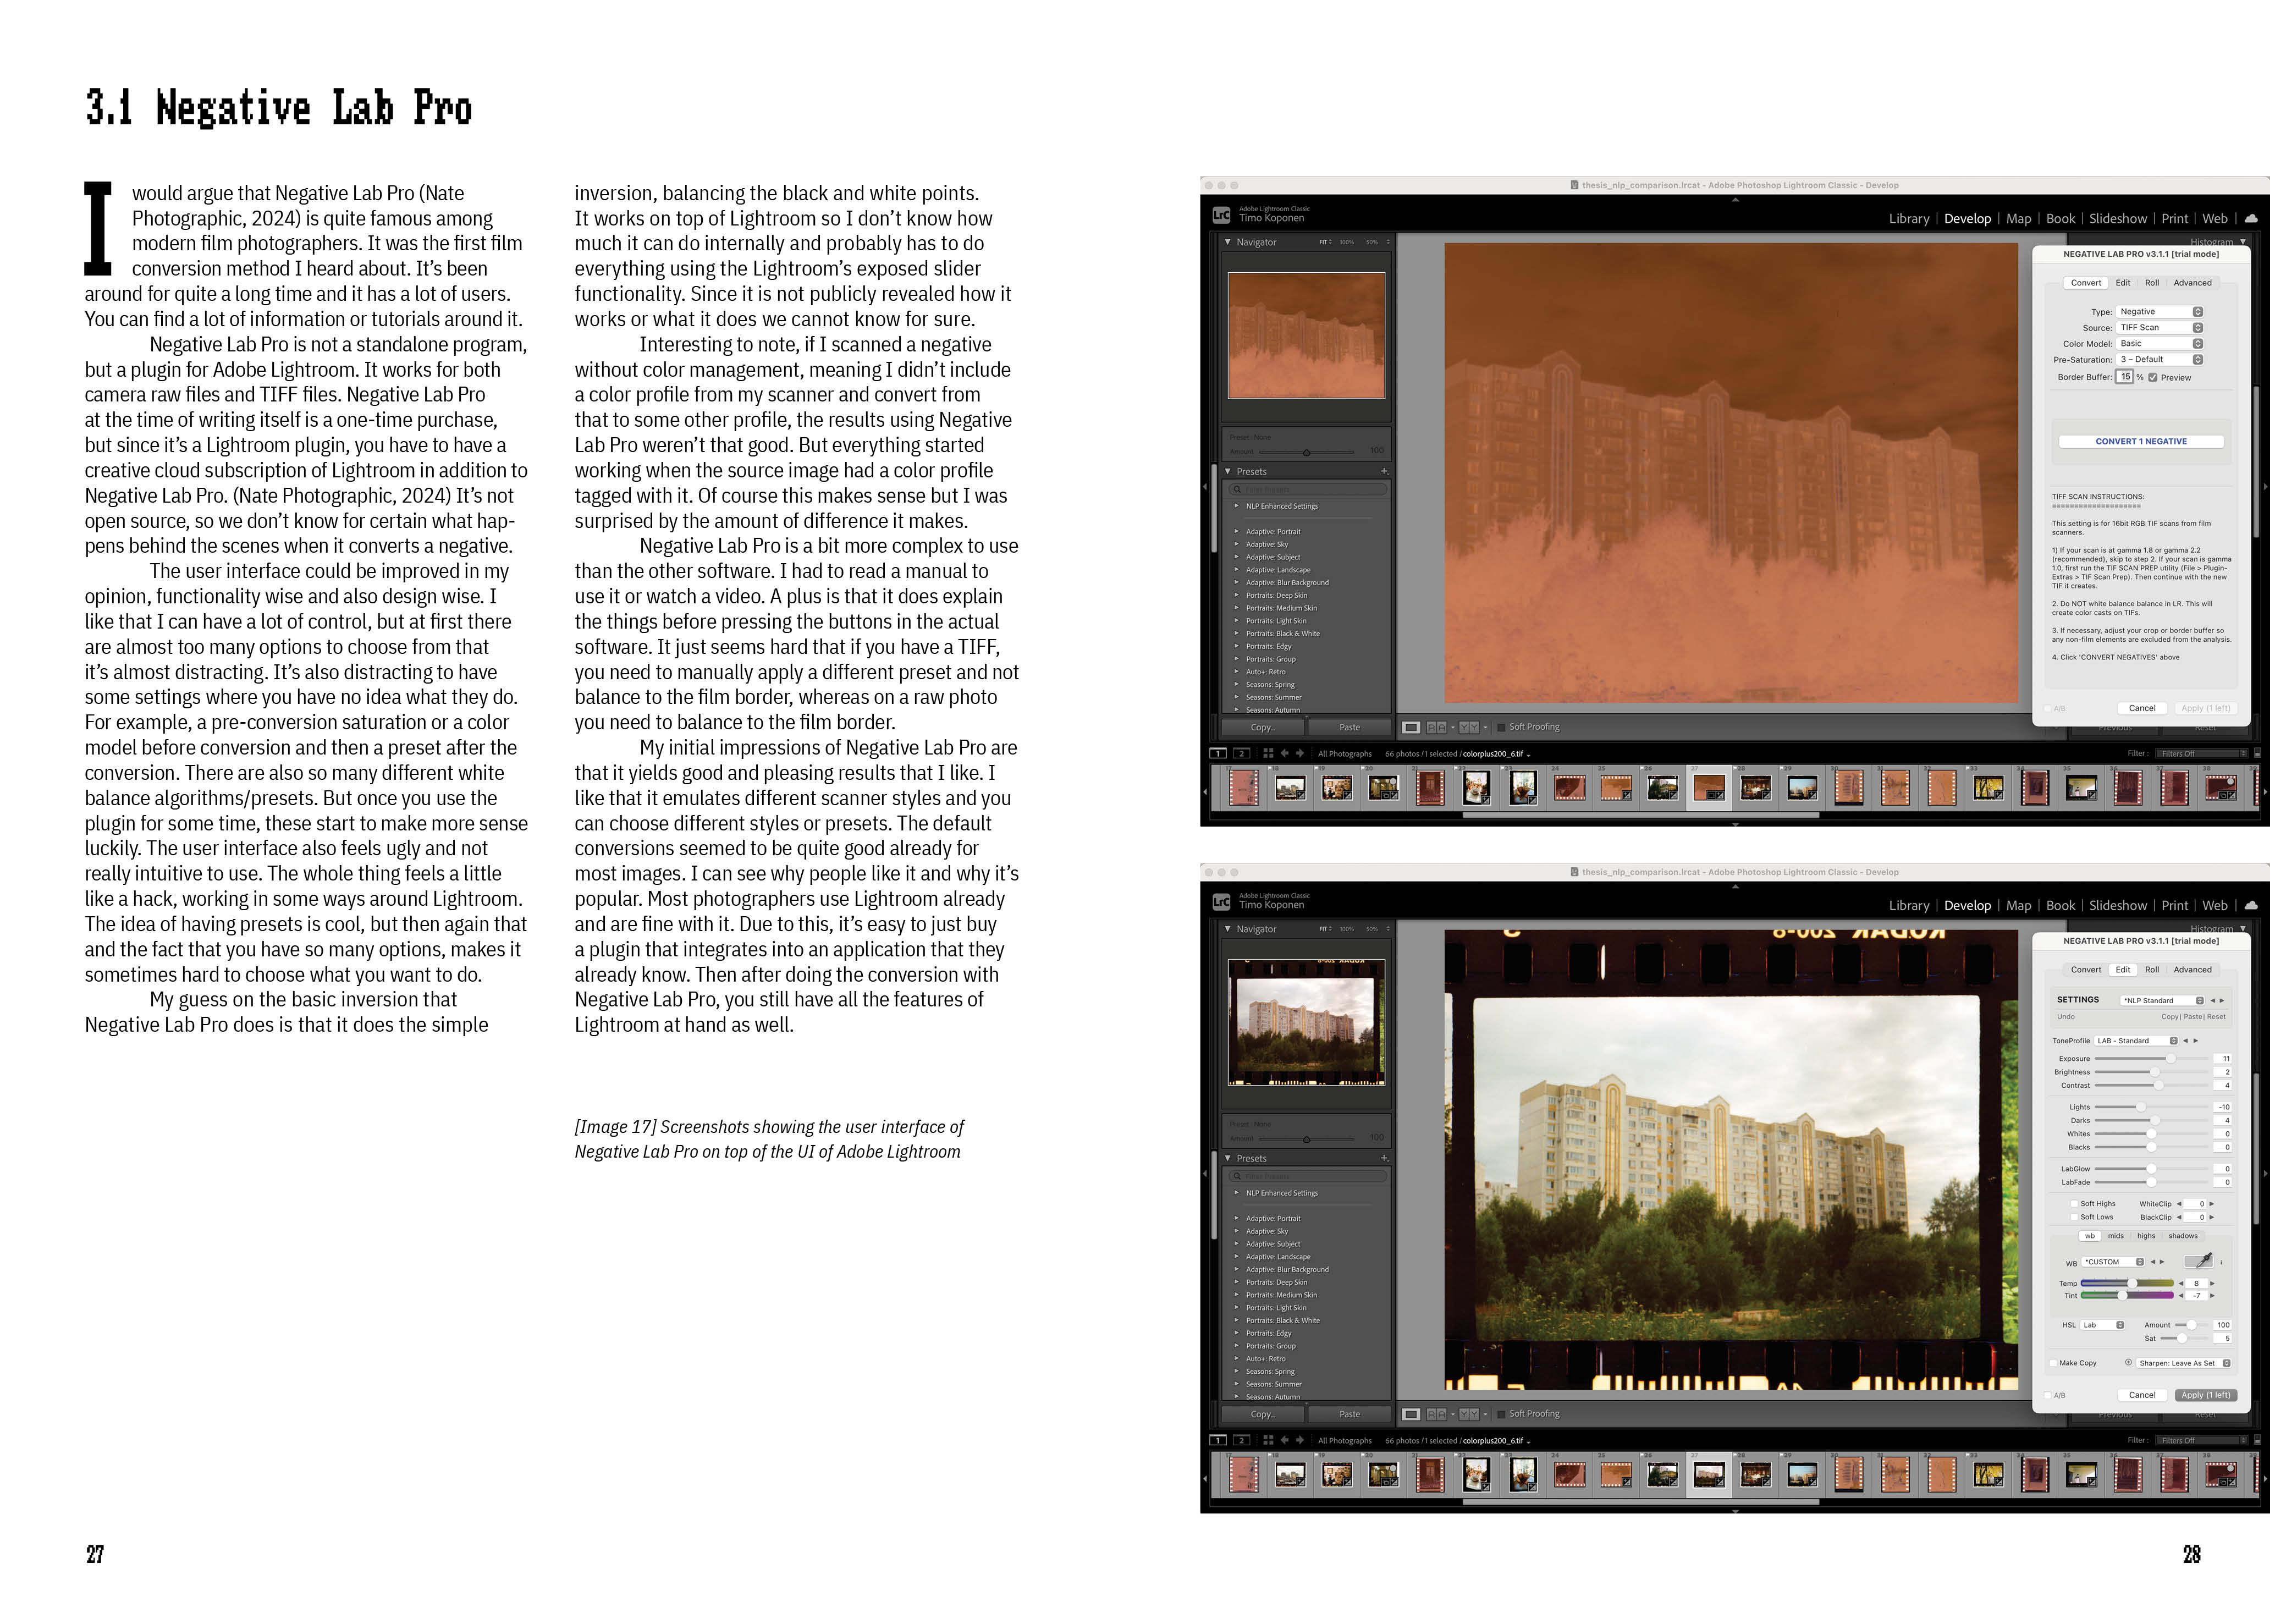The image size is (2286, 1624).
Task: Open the Slideshow module in lower screenshot
Action: (2118, 905)
